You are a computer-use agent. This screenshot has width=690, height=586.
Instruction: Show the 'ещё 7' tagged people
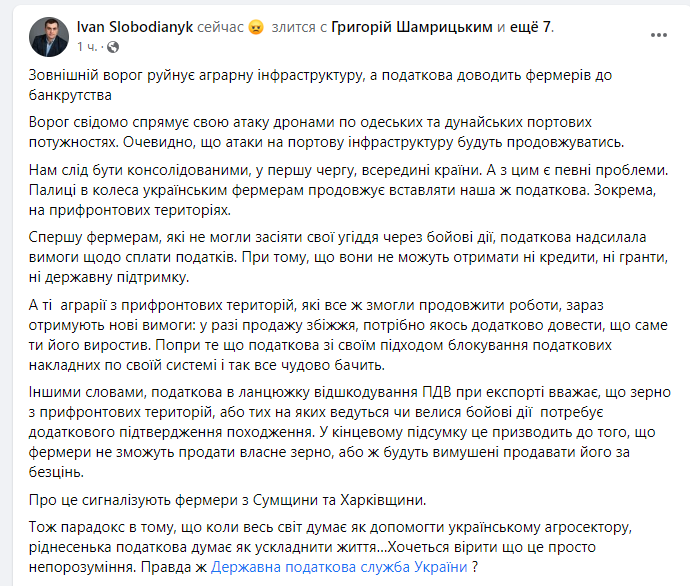(x=530, y=27)
